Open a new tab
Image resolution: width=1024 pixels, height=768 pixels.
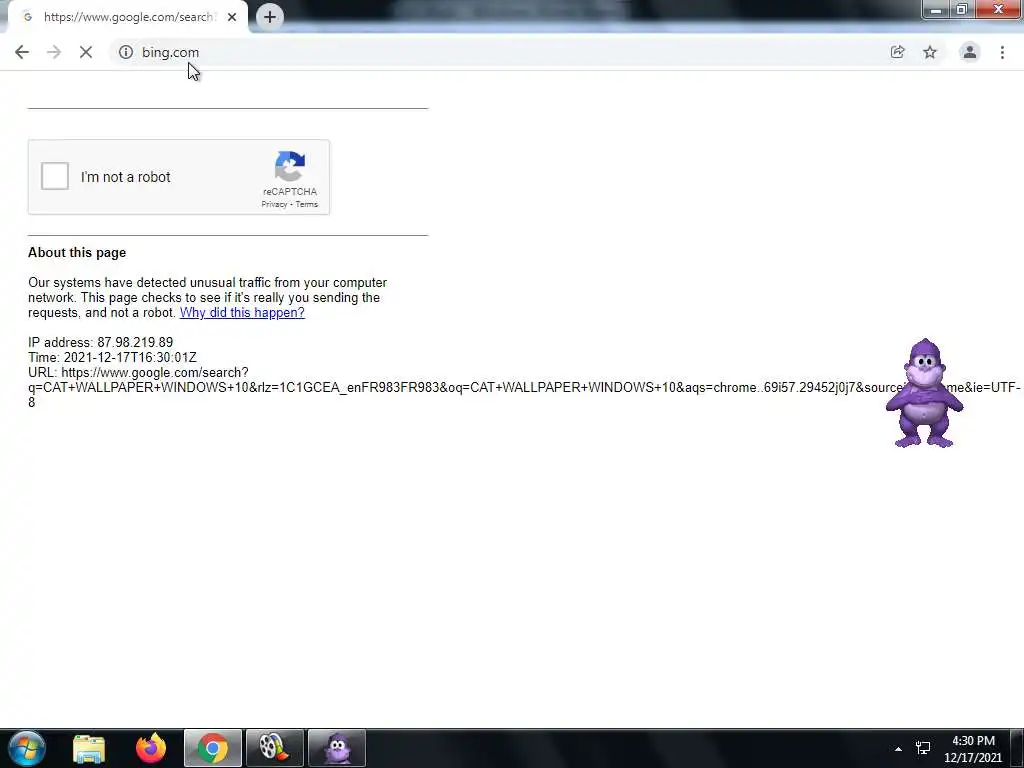click(x=270, y=17)
